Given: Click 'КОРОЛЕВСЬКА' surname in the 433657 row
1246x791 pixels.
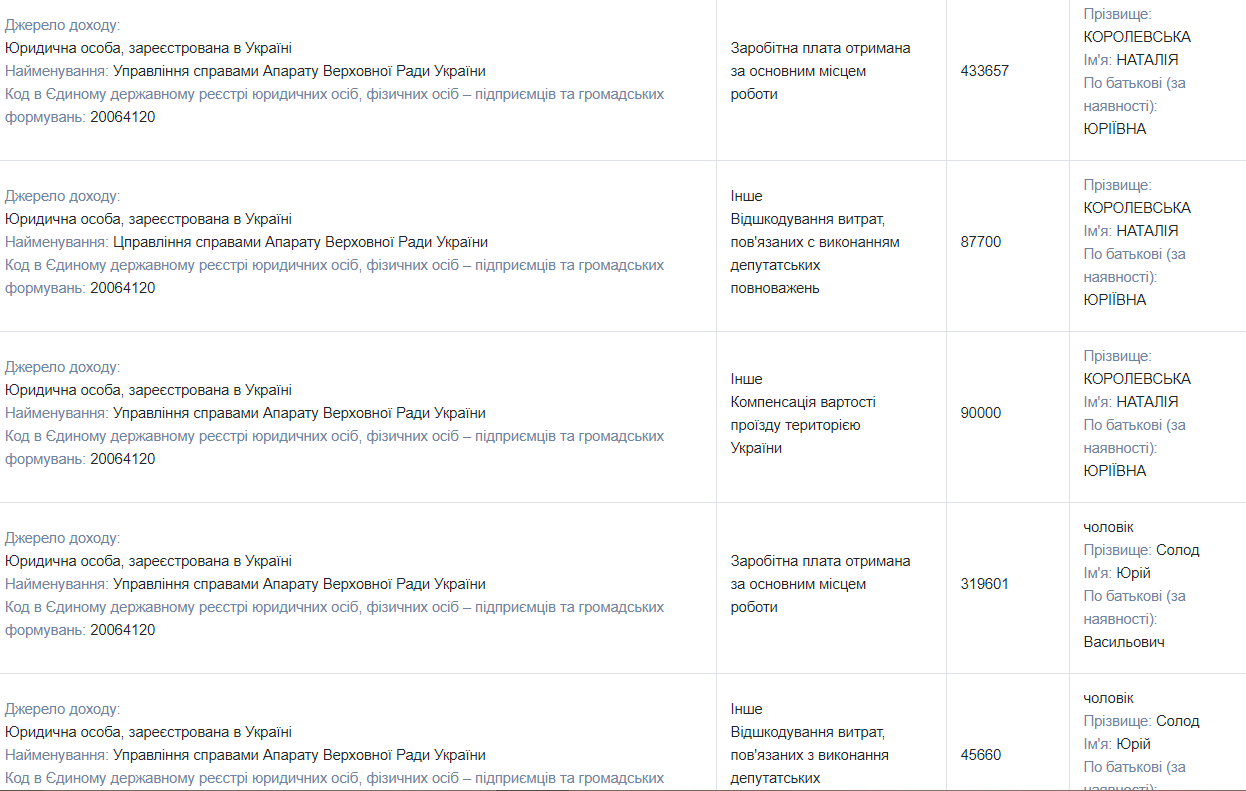Looking at the screenshot, I should pos(1137,37).
